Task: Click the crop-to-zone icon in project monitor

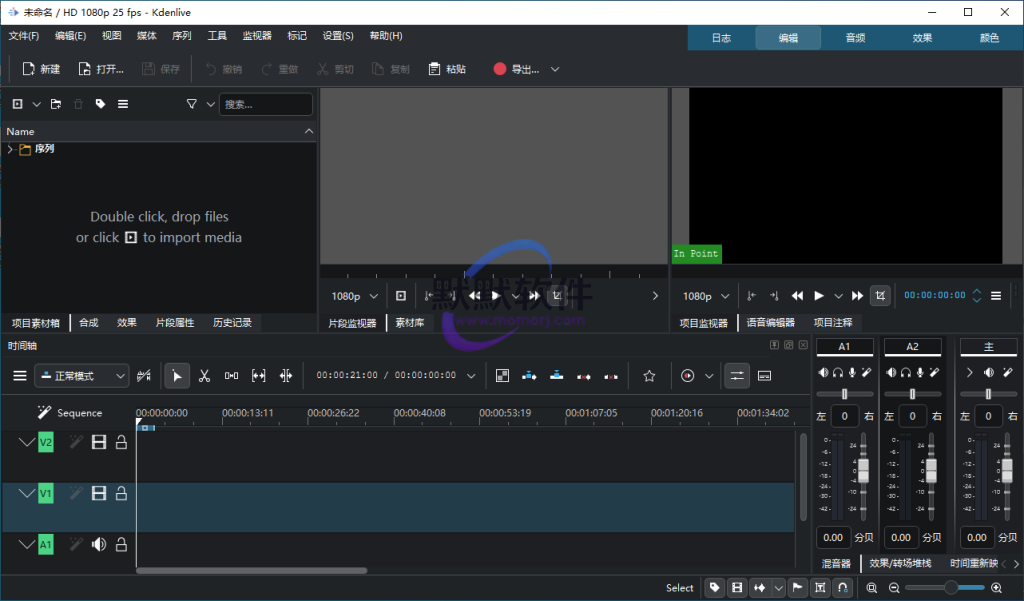Action: tap(880, 295)
